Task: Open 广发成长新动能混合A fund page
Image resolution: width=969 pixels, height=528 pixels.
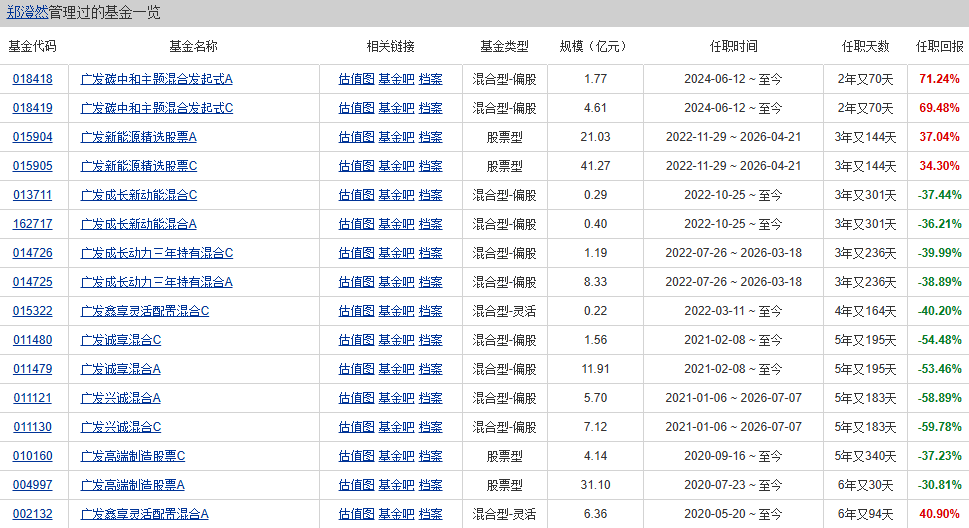Action: coord(138,224)
